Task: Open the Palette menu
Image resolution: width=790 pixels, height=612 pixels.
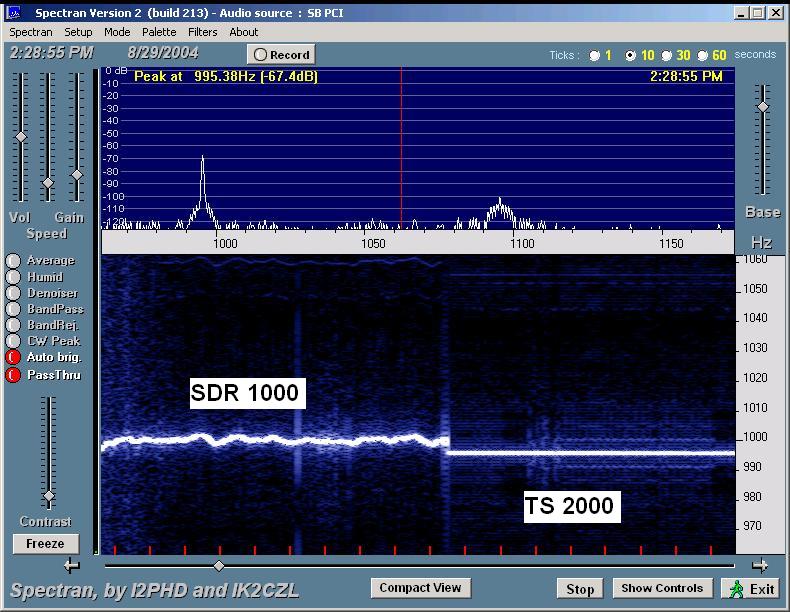Action: coord(159,32)
